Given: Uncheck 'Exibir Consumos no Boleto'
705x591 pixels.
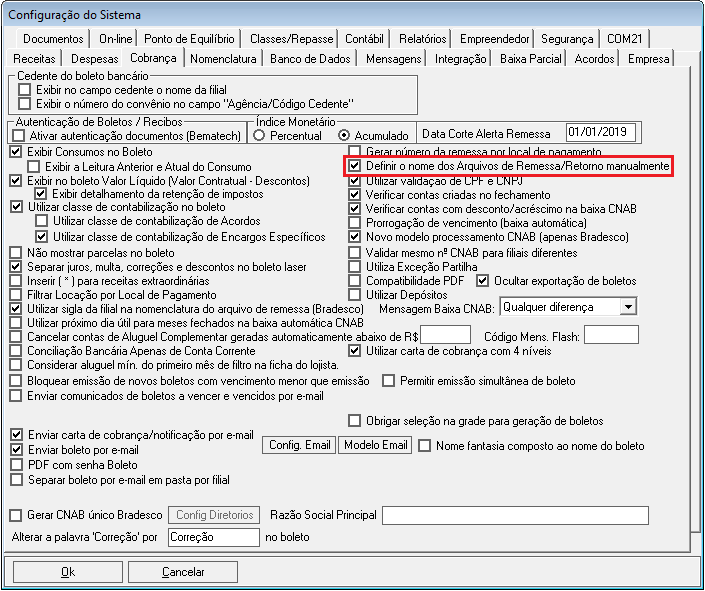Looking at the screenshot, I should point(16,152).
